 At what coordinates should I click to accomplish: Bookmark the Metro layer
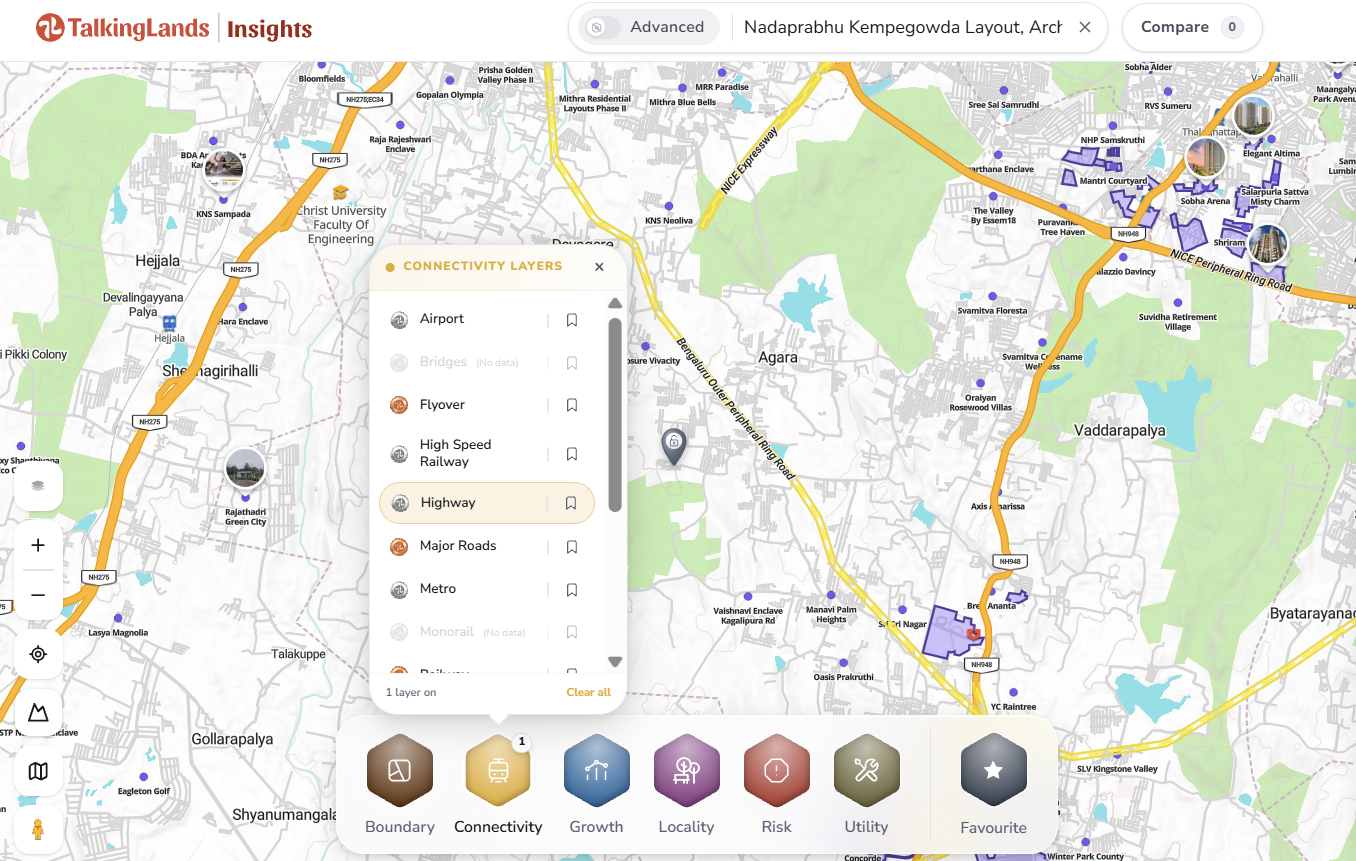(572, 590)
